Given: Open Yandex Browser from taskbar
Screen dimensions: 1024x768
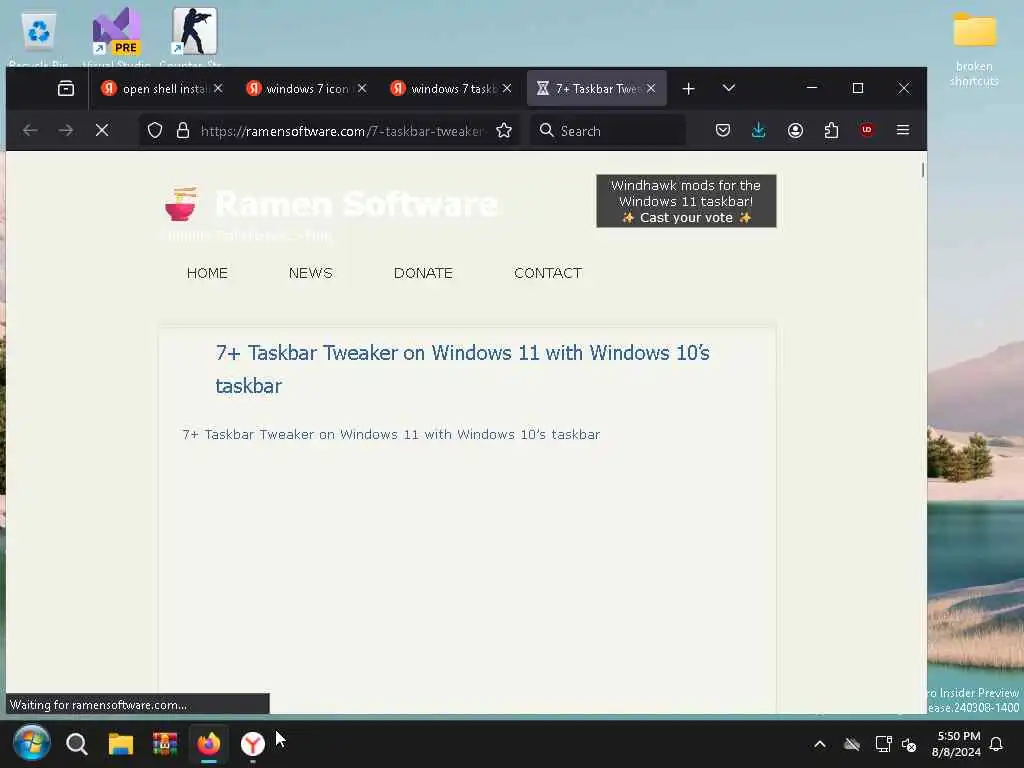Looking at the screenshot, I should tap(253, 744).
